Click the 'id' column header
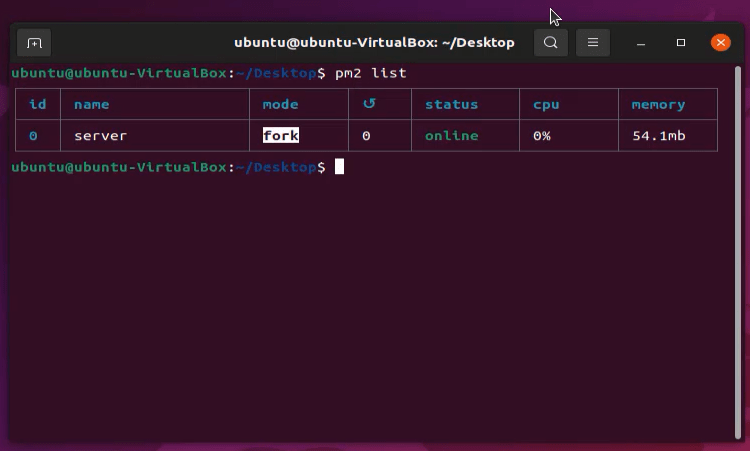Viewport: 750px width, 451px height. 38,104
